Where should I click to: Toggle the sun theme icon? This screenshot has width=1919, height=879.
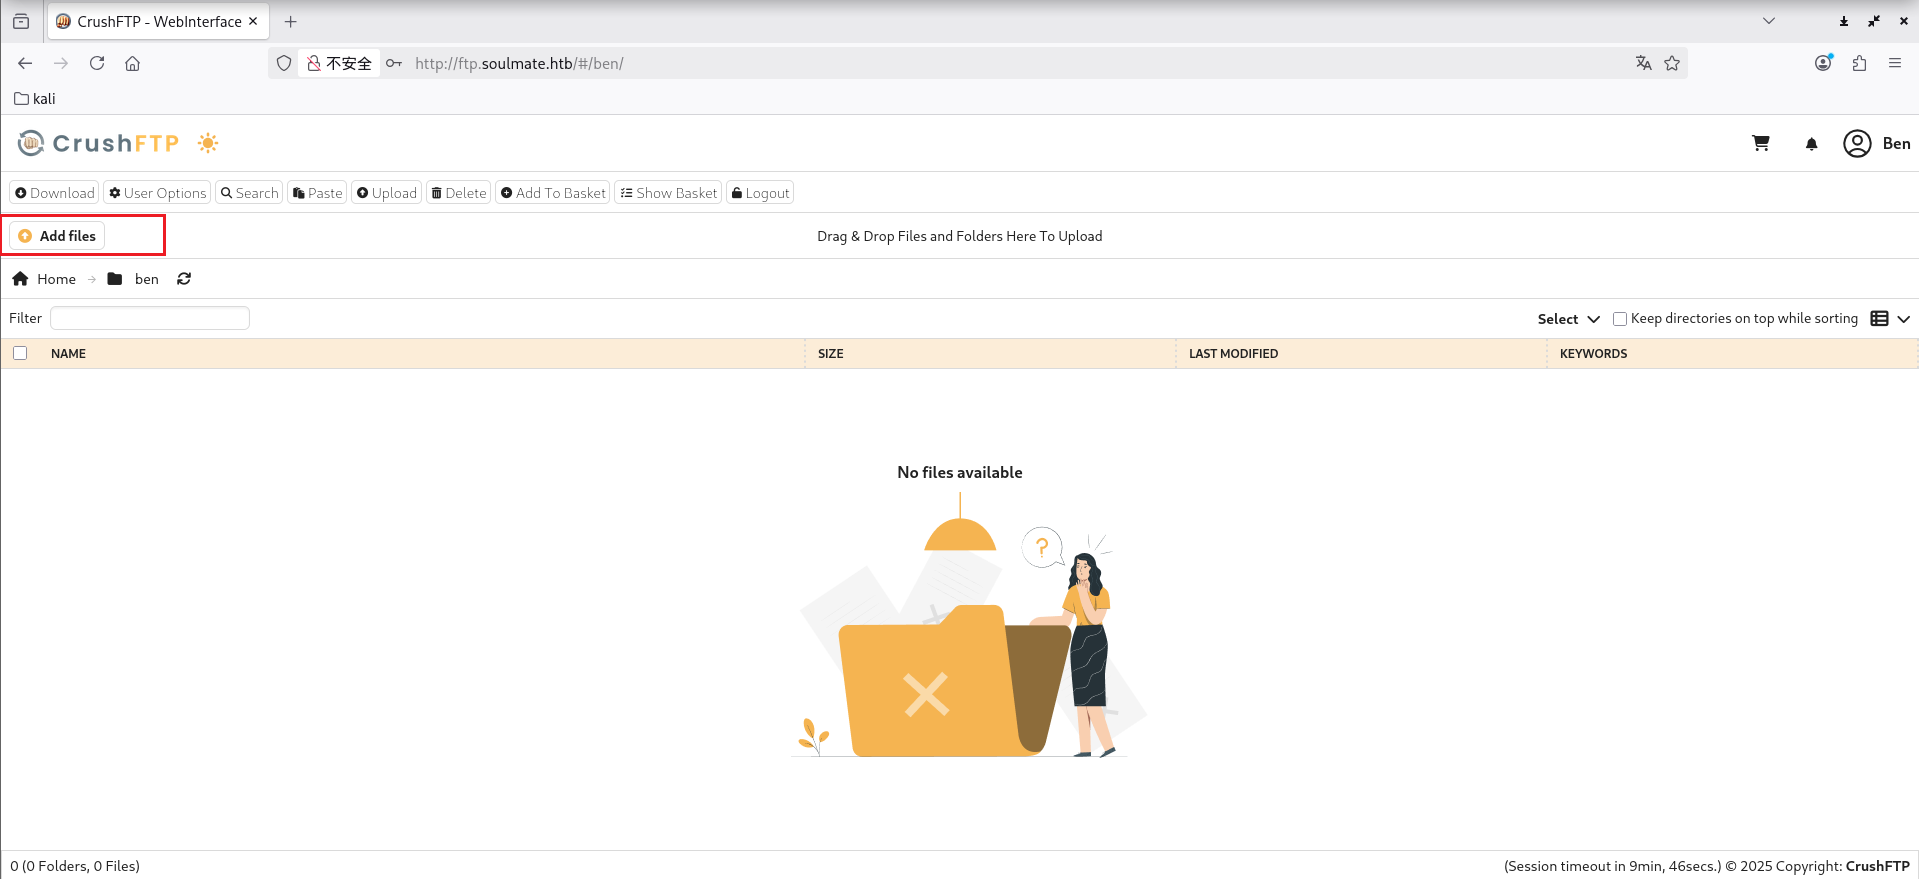point(208,143)
